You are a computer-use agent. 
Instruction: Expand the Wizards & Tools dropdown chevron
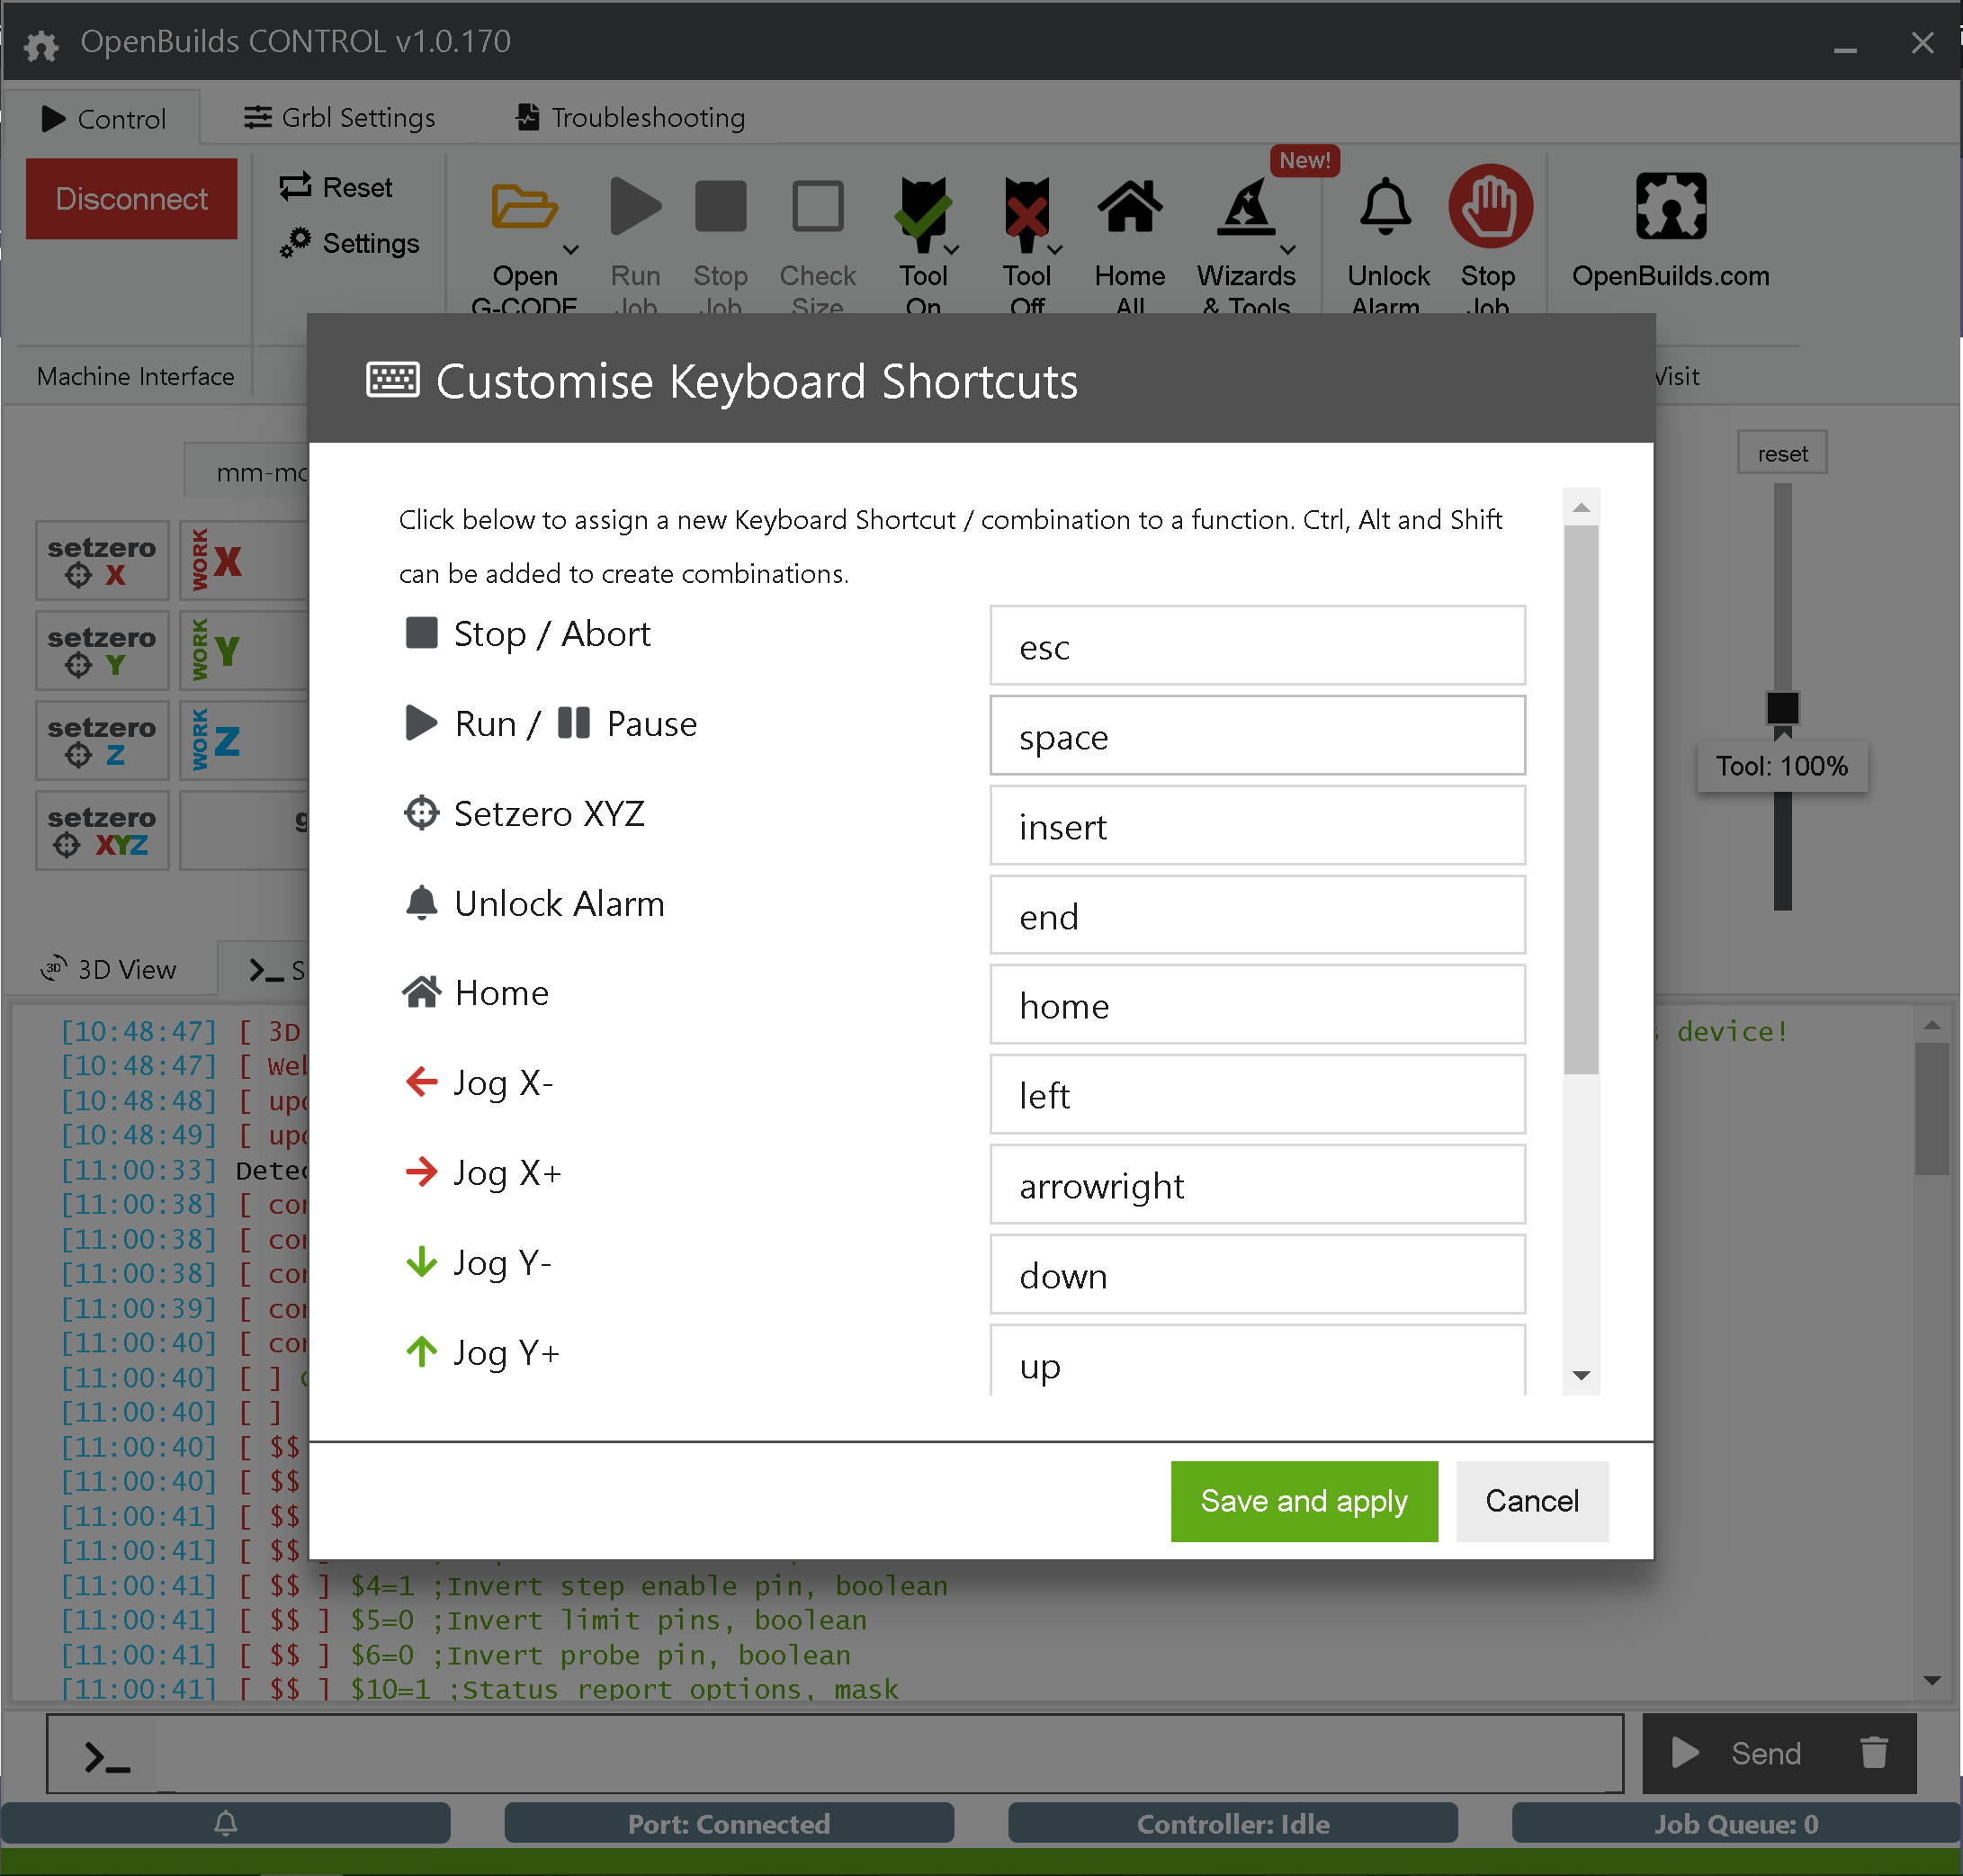[x=1288, y=249]
